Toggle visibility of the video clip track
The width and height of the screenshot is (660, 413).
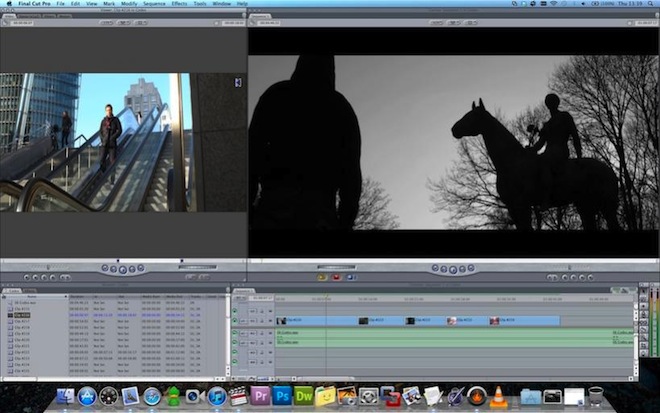point(236,321)
